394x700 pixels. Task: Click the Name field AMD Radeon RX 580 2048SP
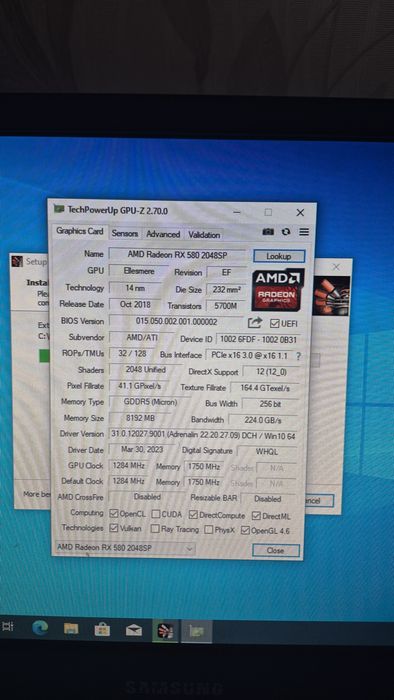coord(177,254)
